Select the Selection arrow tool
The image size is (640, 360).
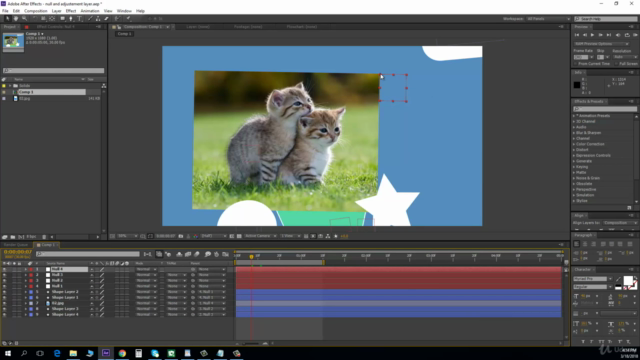pyautogui.click(x=7, y=18)
